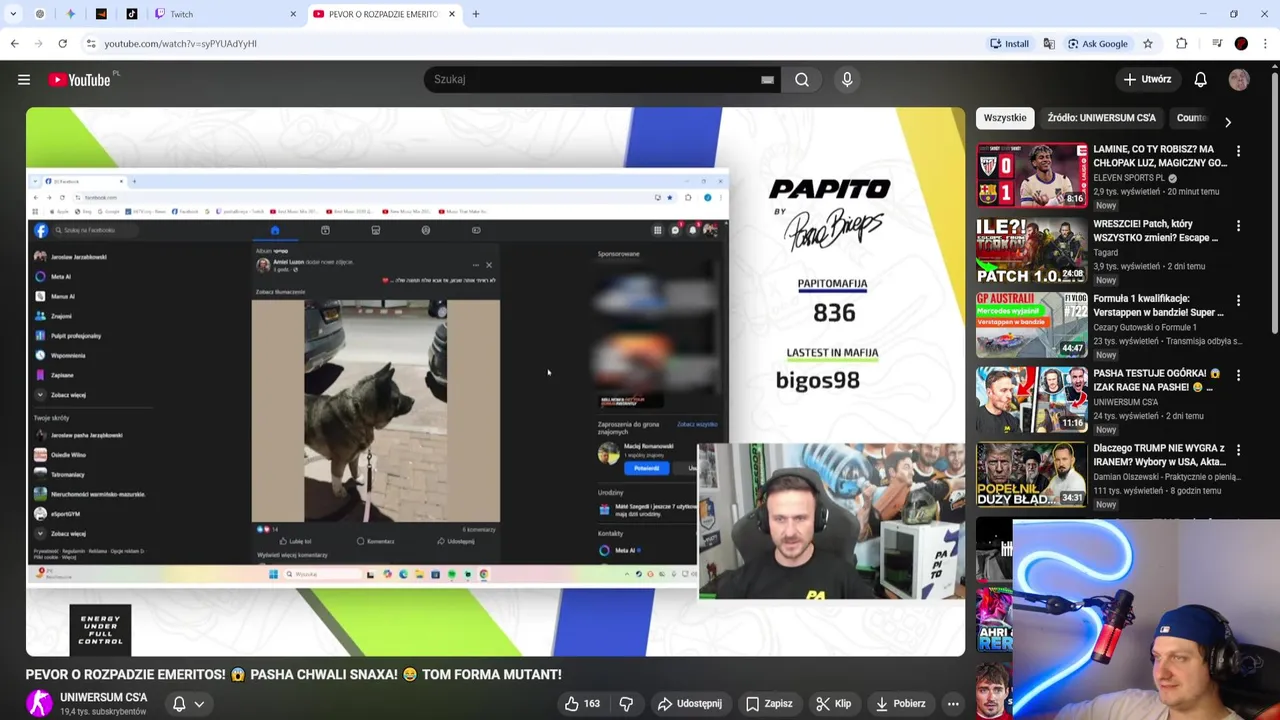Open the PATCH 1.0 Escape thumbnail
Viewport: 1280px width, 720px height.
pyautogui.click(x=1031, y=250)
